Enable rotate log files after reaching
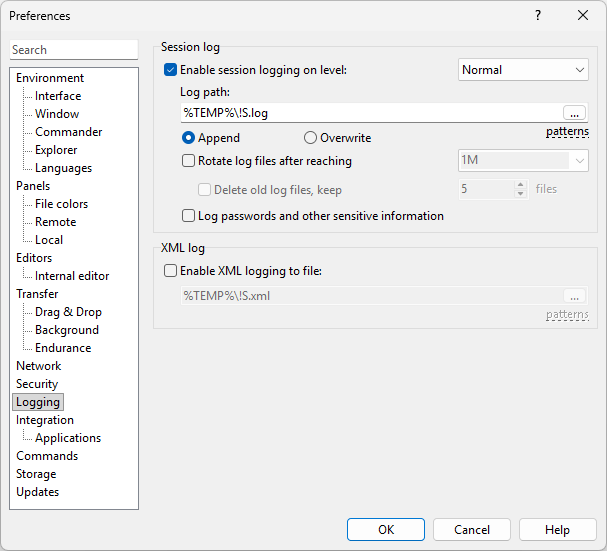 point(188,161)
